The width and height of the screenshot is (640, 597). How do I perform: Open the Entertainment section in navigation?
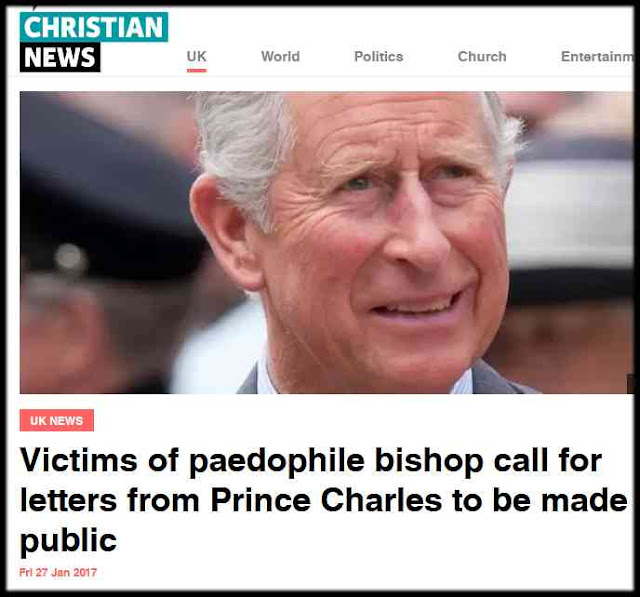(597, 56)
